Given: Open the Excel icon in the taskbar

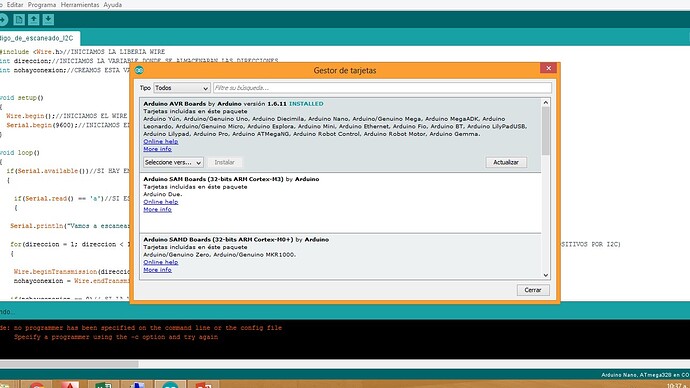Looking at the screenshot, I should (x=103, y=384).
